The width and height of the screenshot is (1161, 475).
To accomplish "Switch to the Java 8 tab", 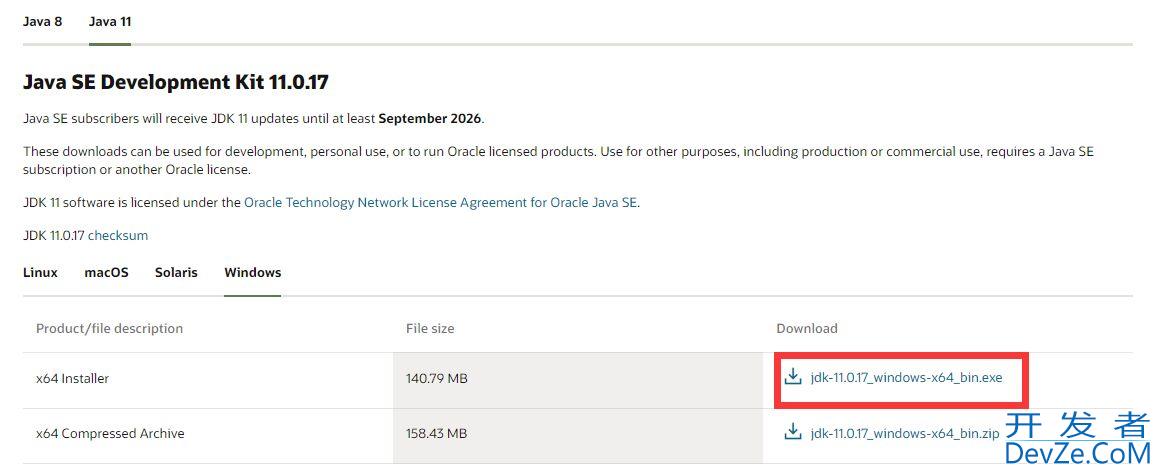I will [x=42, y=21].
